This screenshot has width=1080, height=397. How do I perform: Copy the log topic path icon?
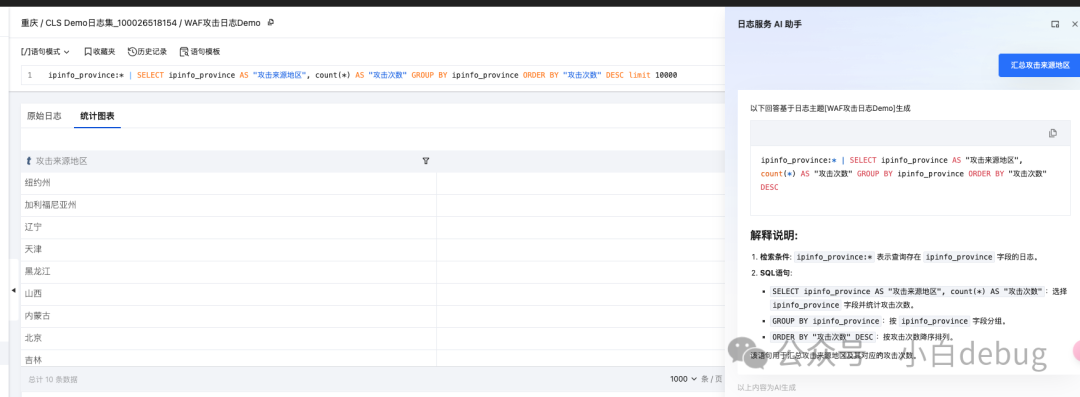point(271,23)
